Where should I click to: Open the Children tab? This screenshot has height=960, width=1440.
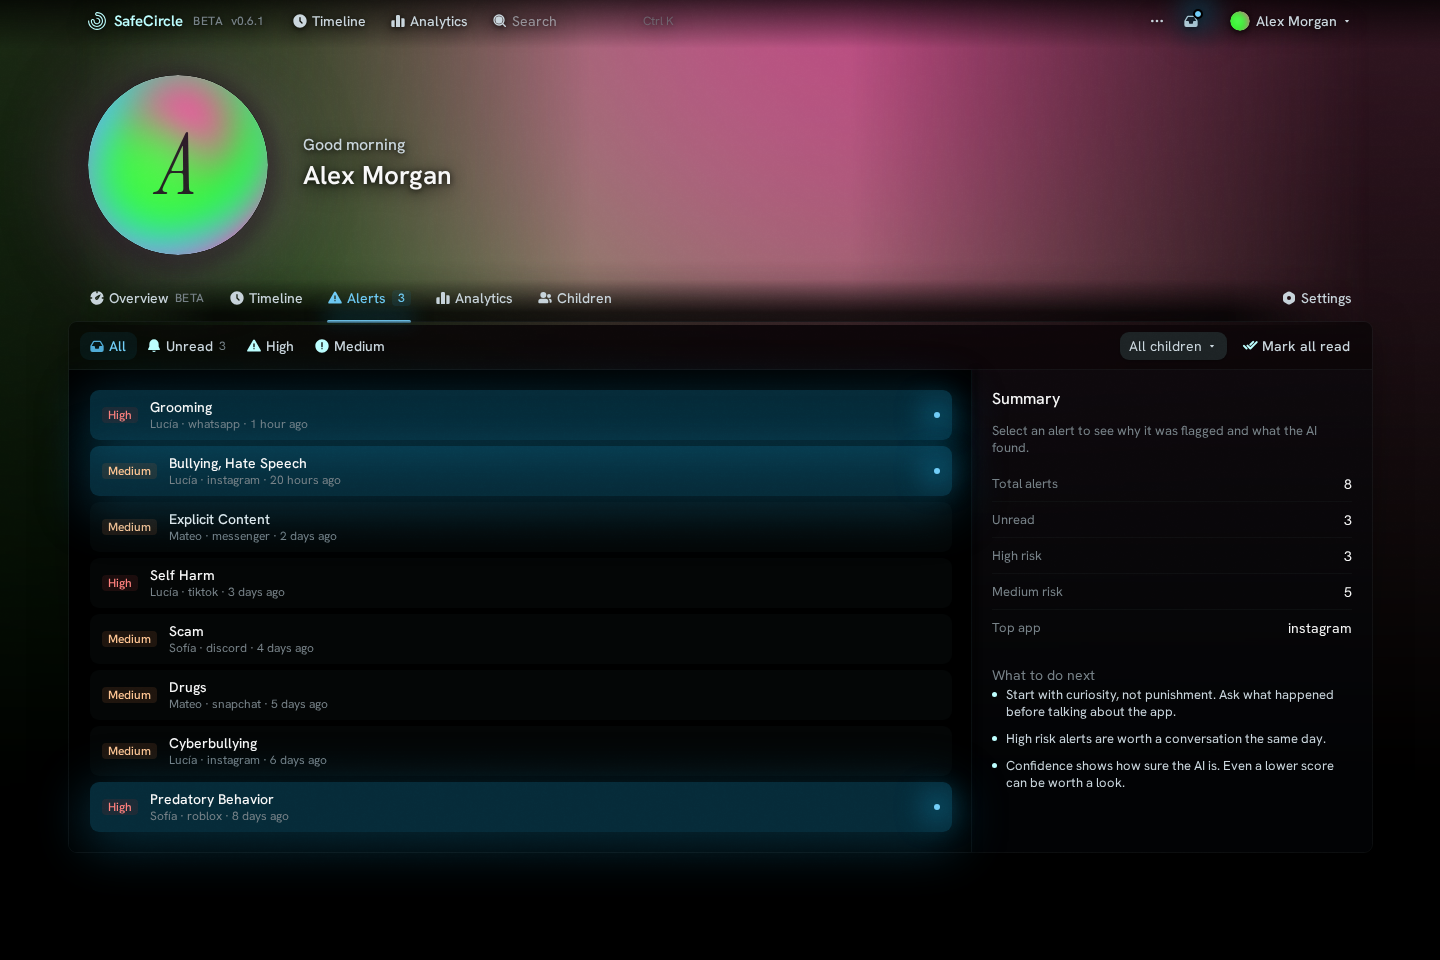[x=575, y=298]
